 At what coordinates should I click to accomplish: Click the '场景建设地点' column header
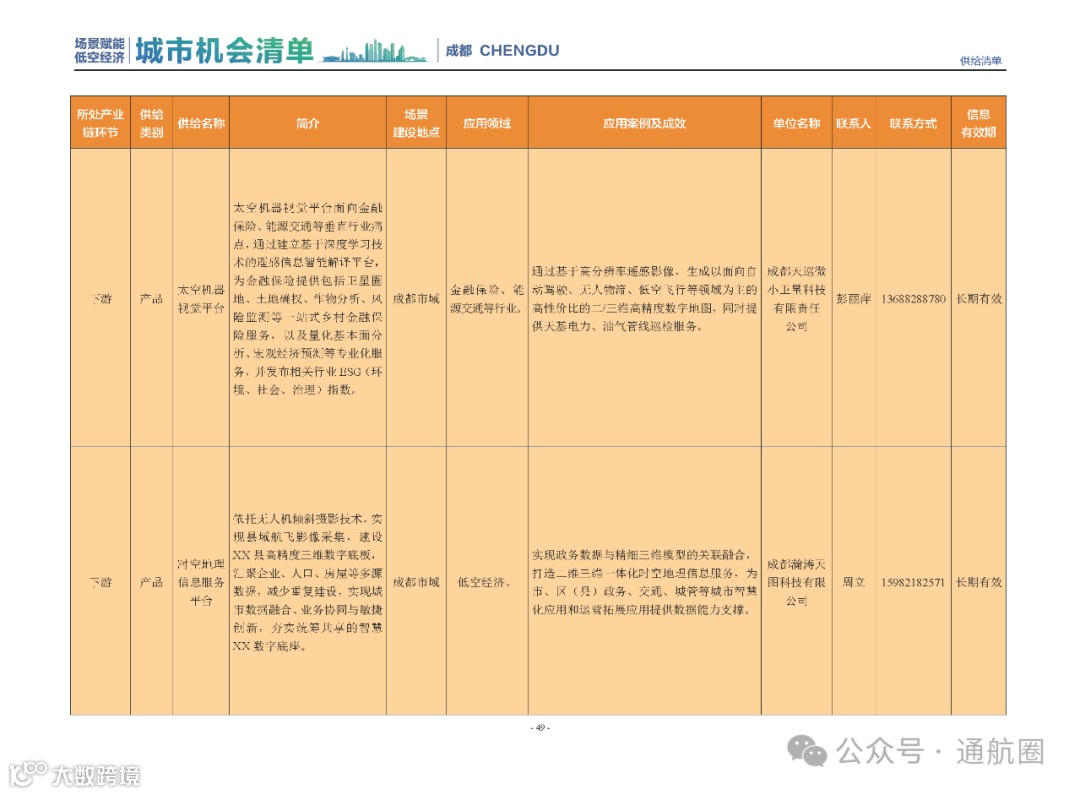click(416, 123)
